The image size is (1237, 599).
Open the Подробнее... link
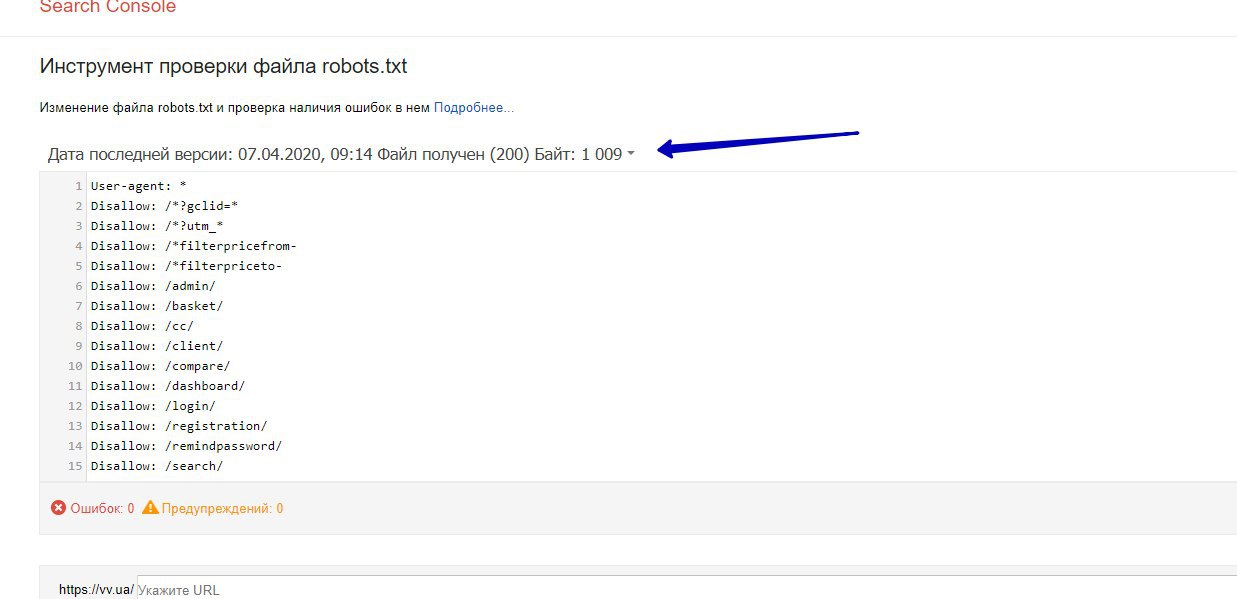(x=474, y=107)
